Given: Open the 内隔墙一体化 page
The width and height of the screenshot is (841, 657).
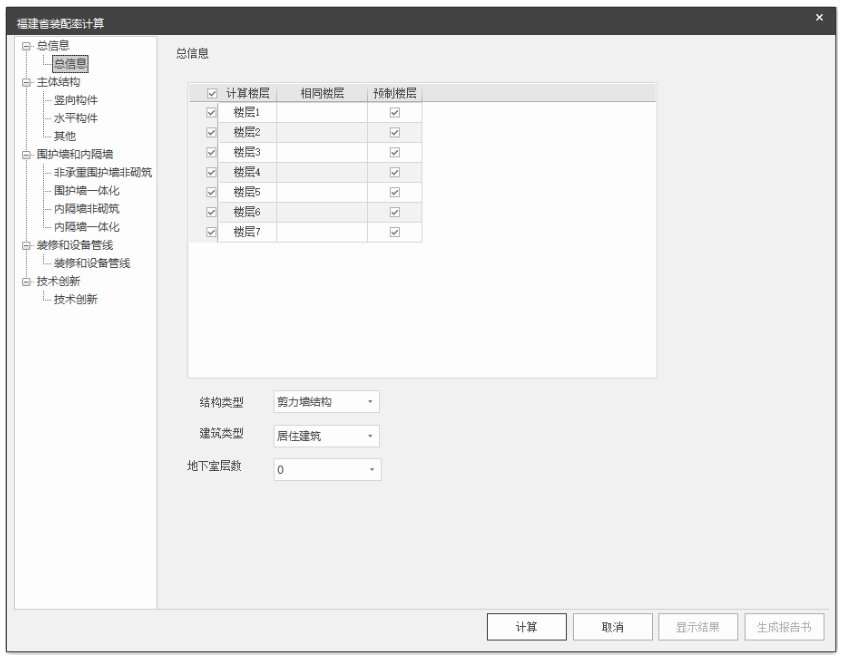Looking at the screenshot, I should click(x=86, y=227).
